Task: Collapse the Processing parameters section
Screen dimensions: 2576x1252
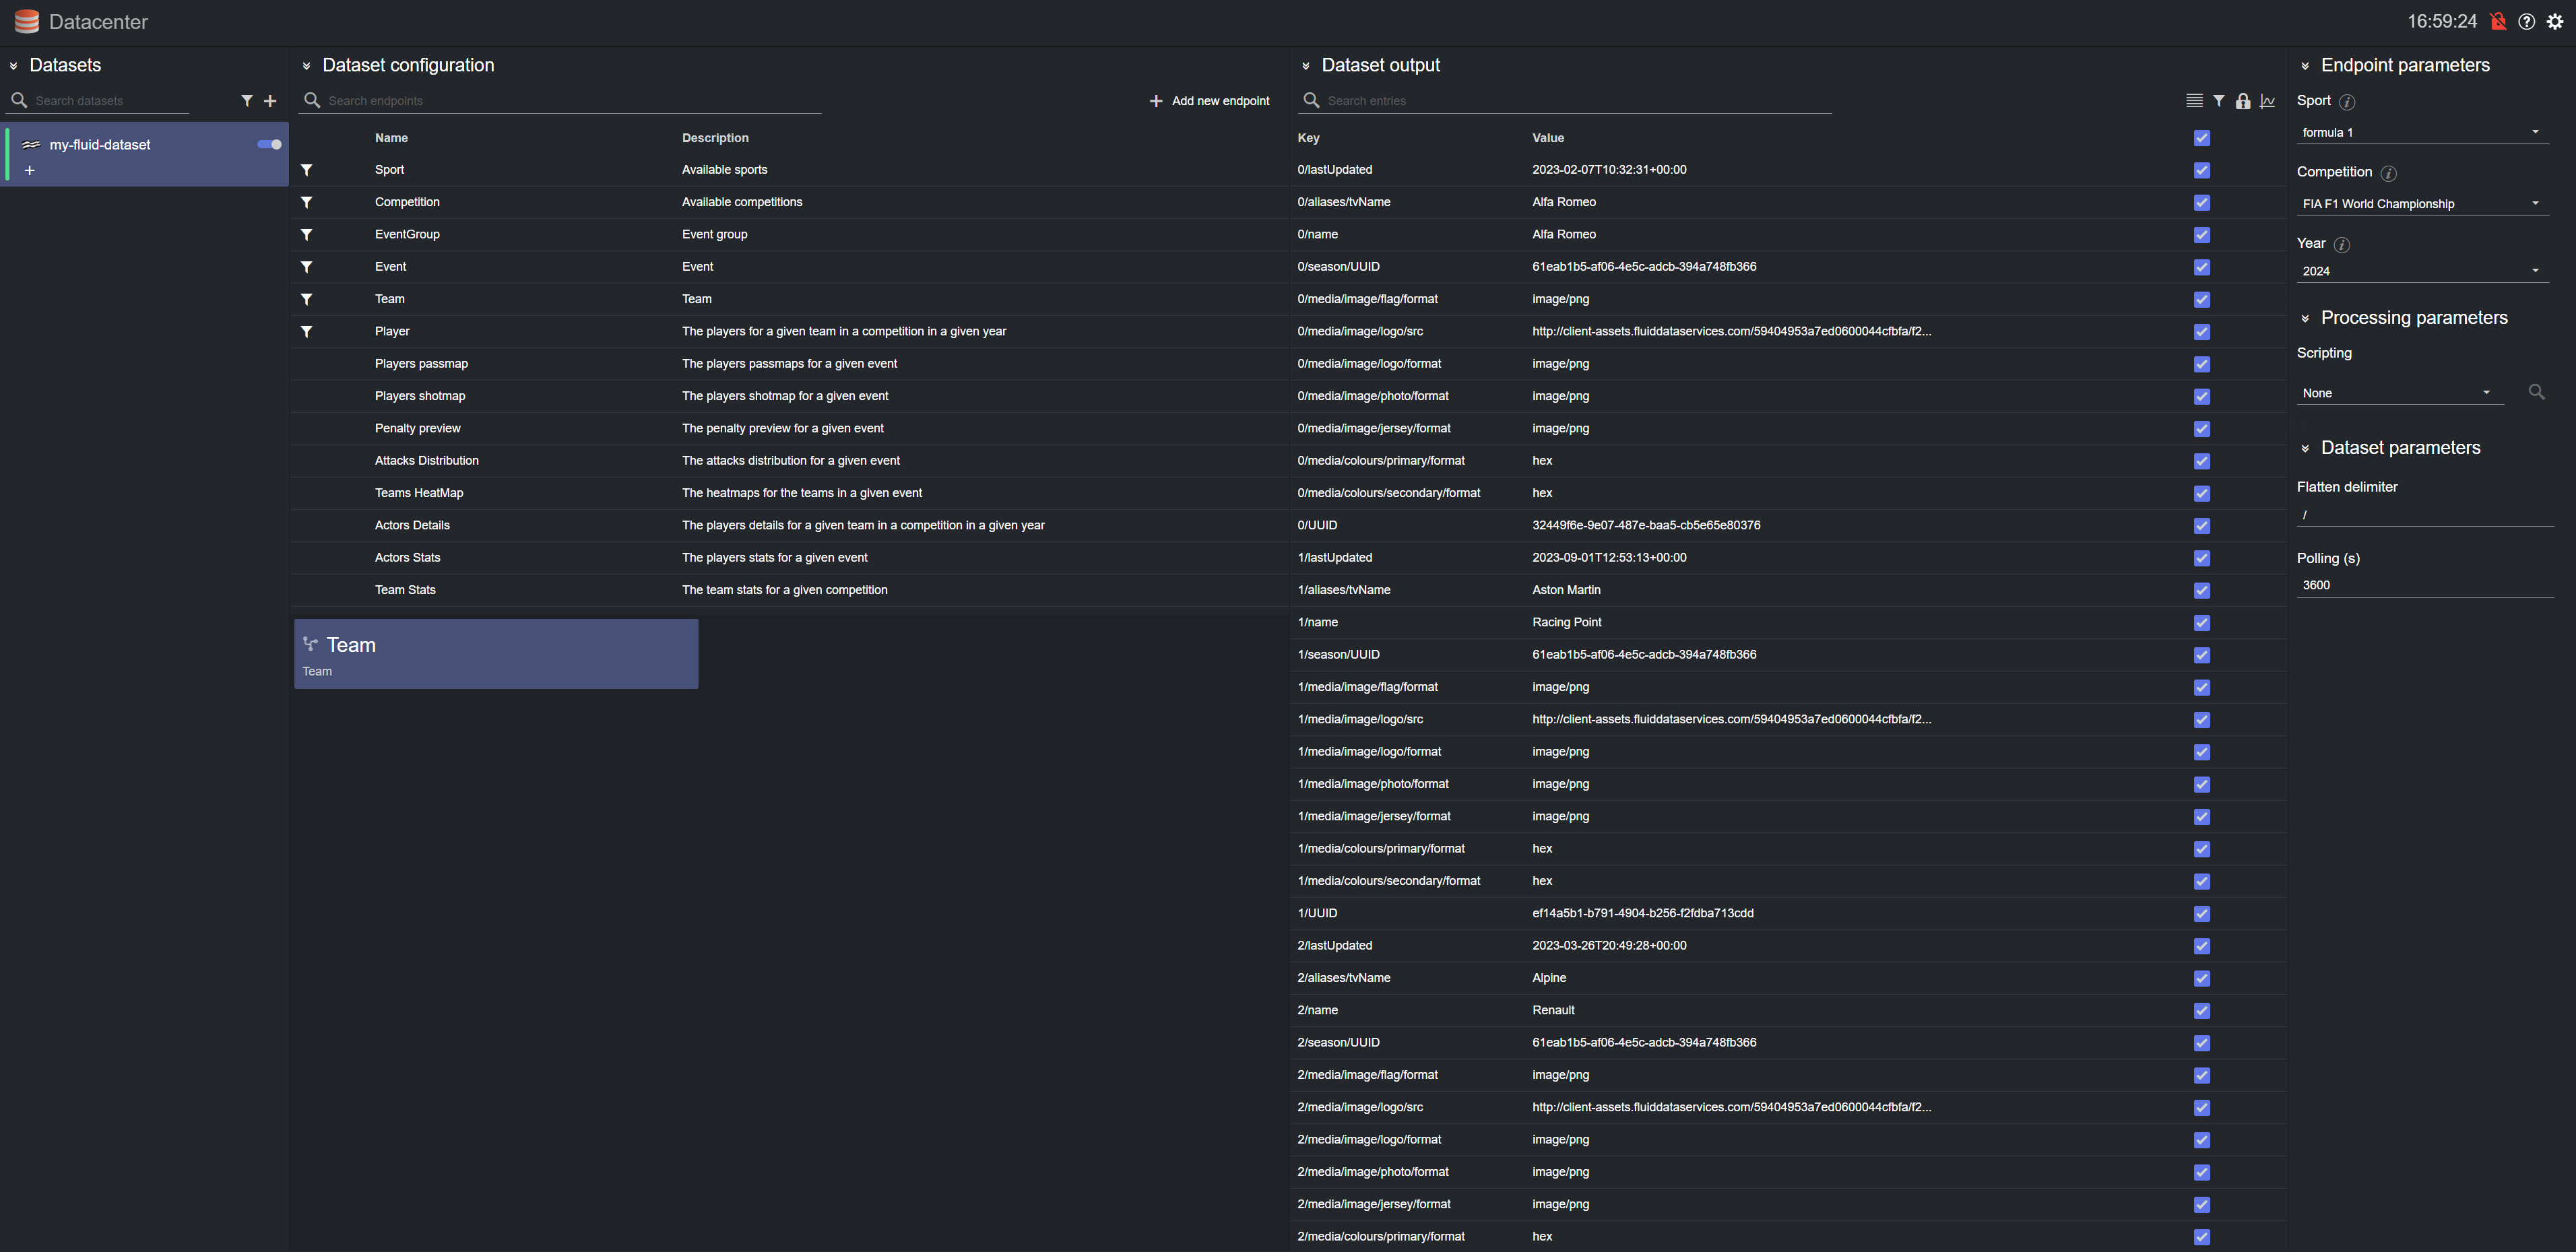Action: click(2305, 319)
